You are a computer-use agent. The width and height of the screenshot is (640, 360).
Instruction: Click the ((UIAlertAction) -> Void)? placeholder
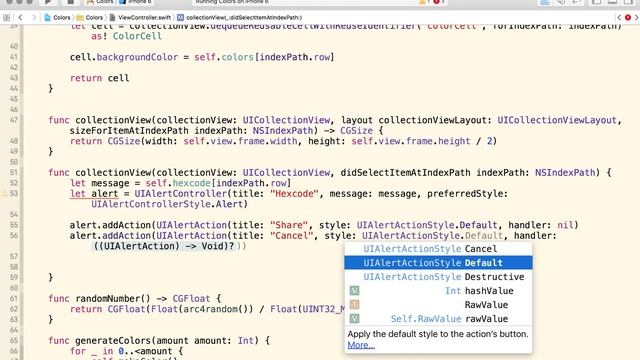pyautogui.click(x=165, y=246)
